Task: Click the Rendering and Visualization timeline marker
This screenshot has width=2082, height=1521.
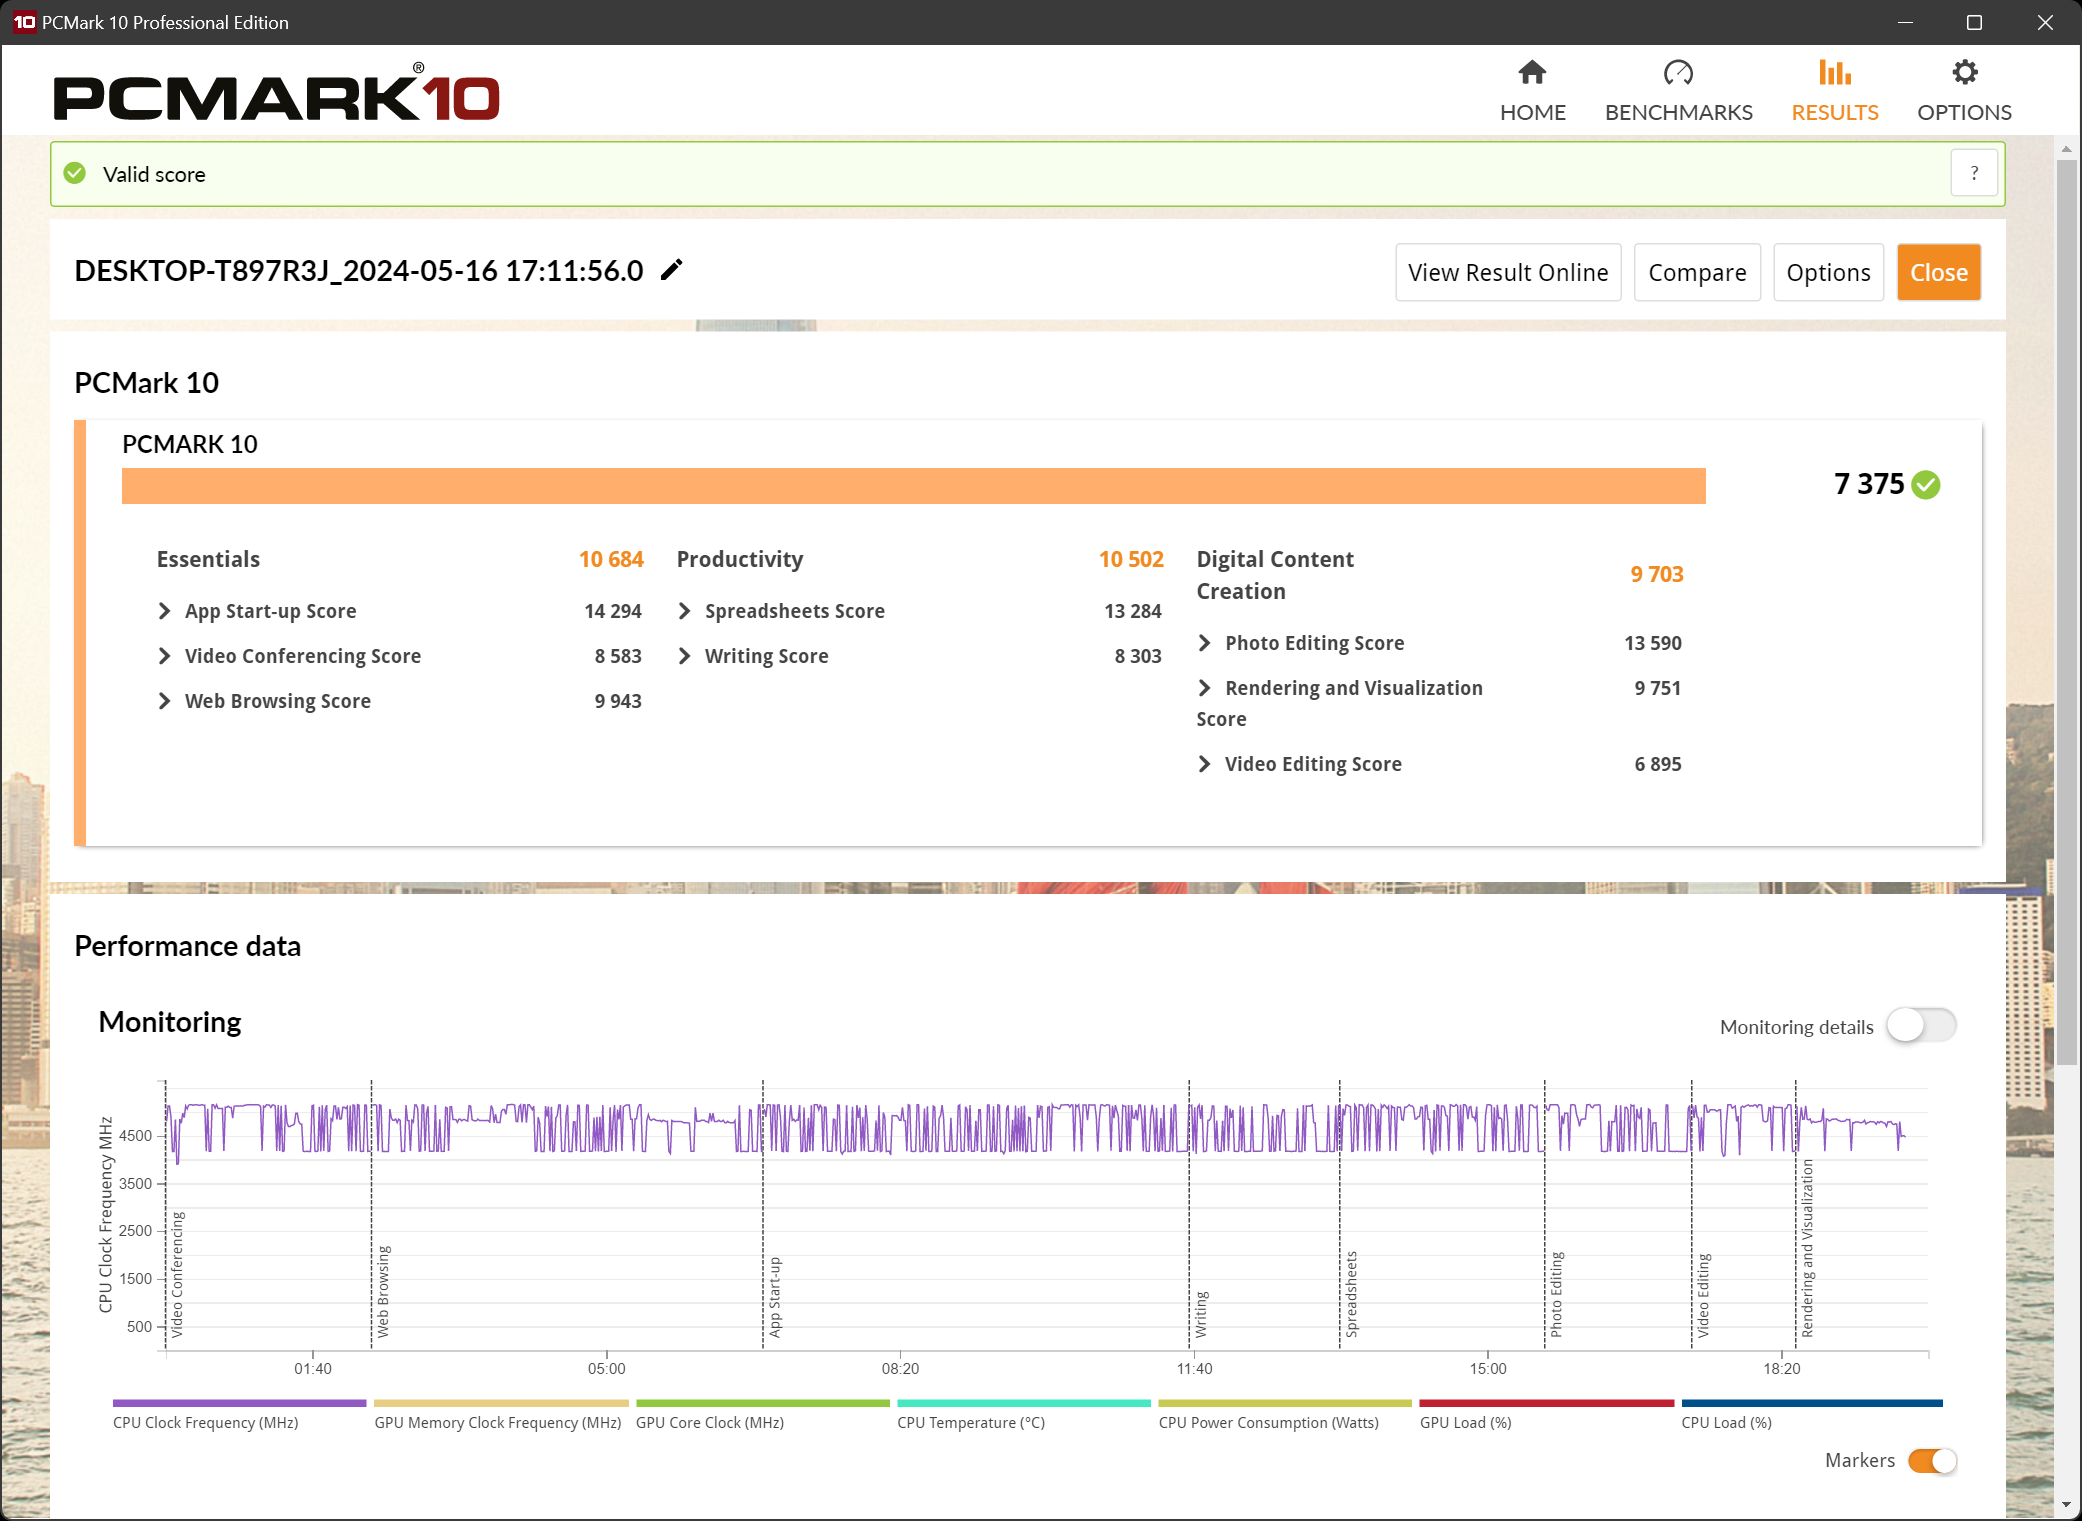Action: coord(1807,1248)
